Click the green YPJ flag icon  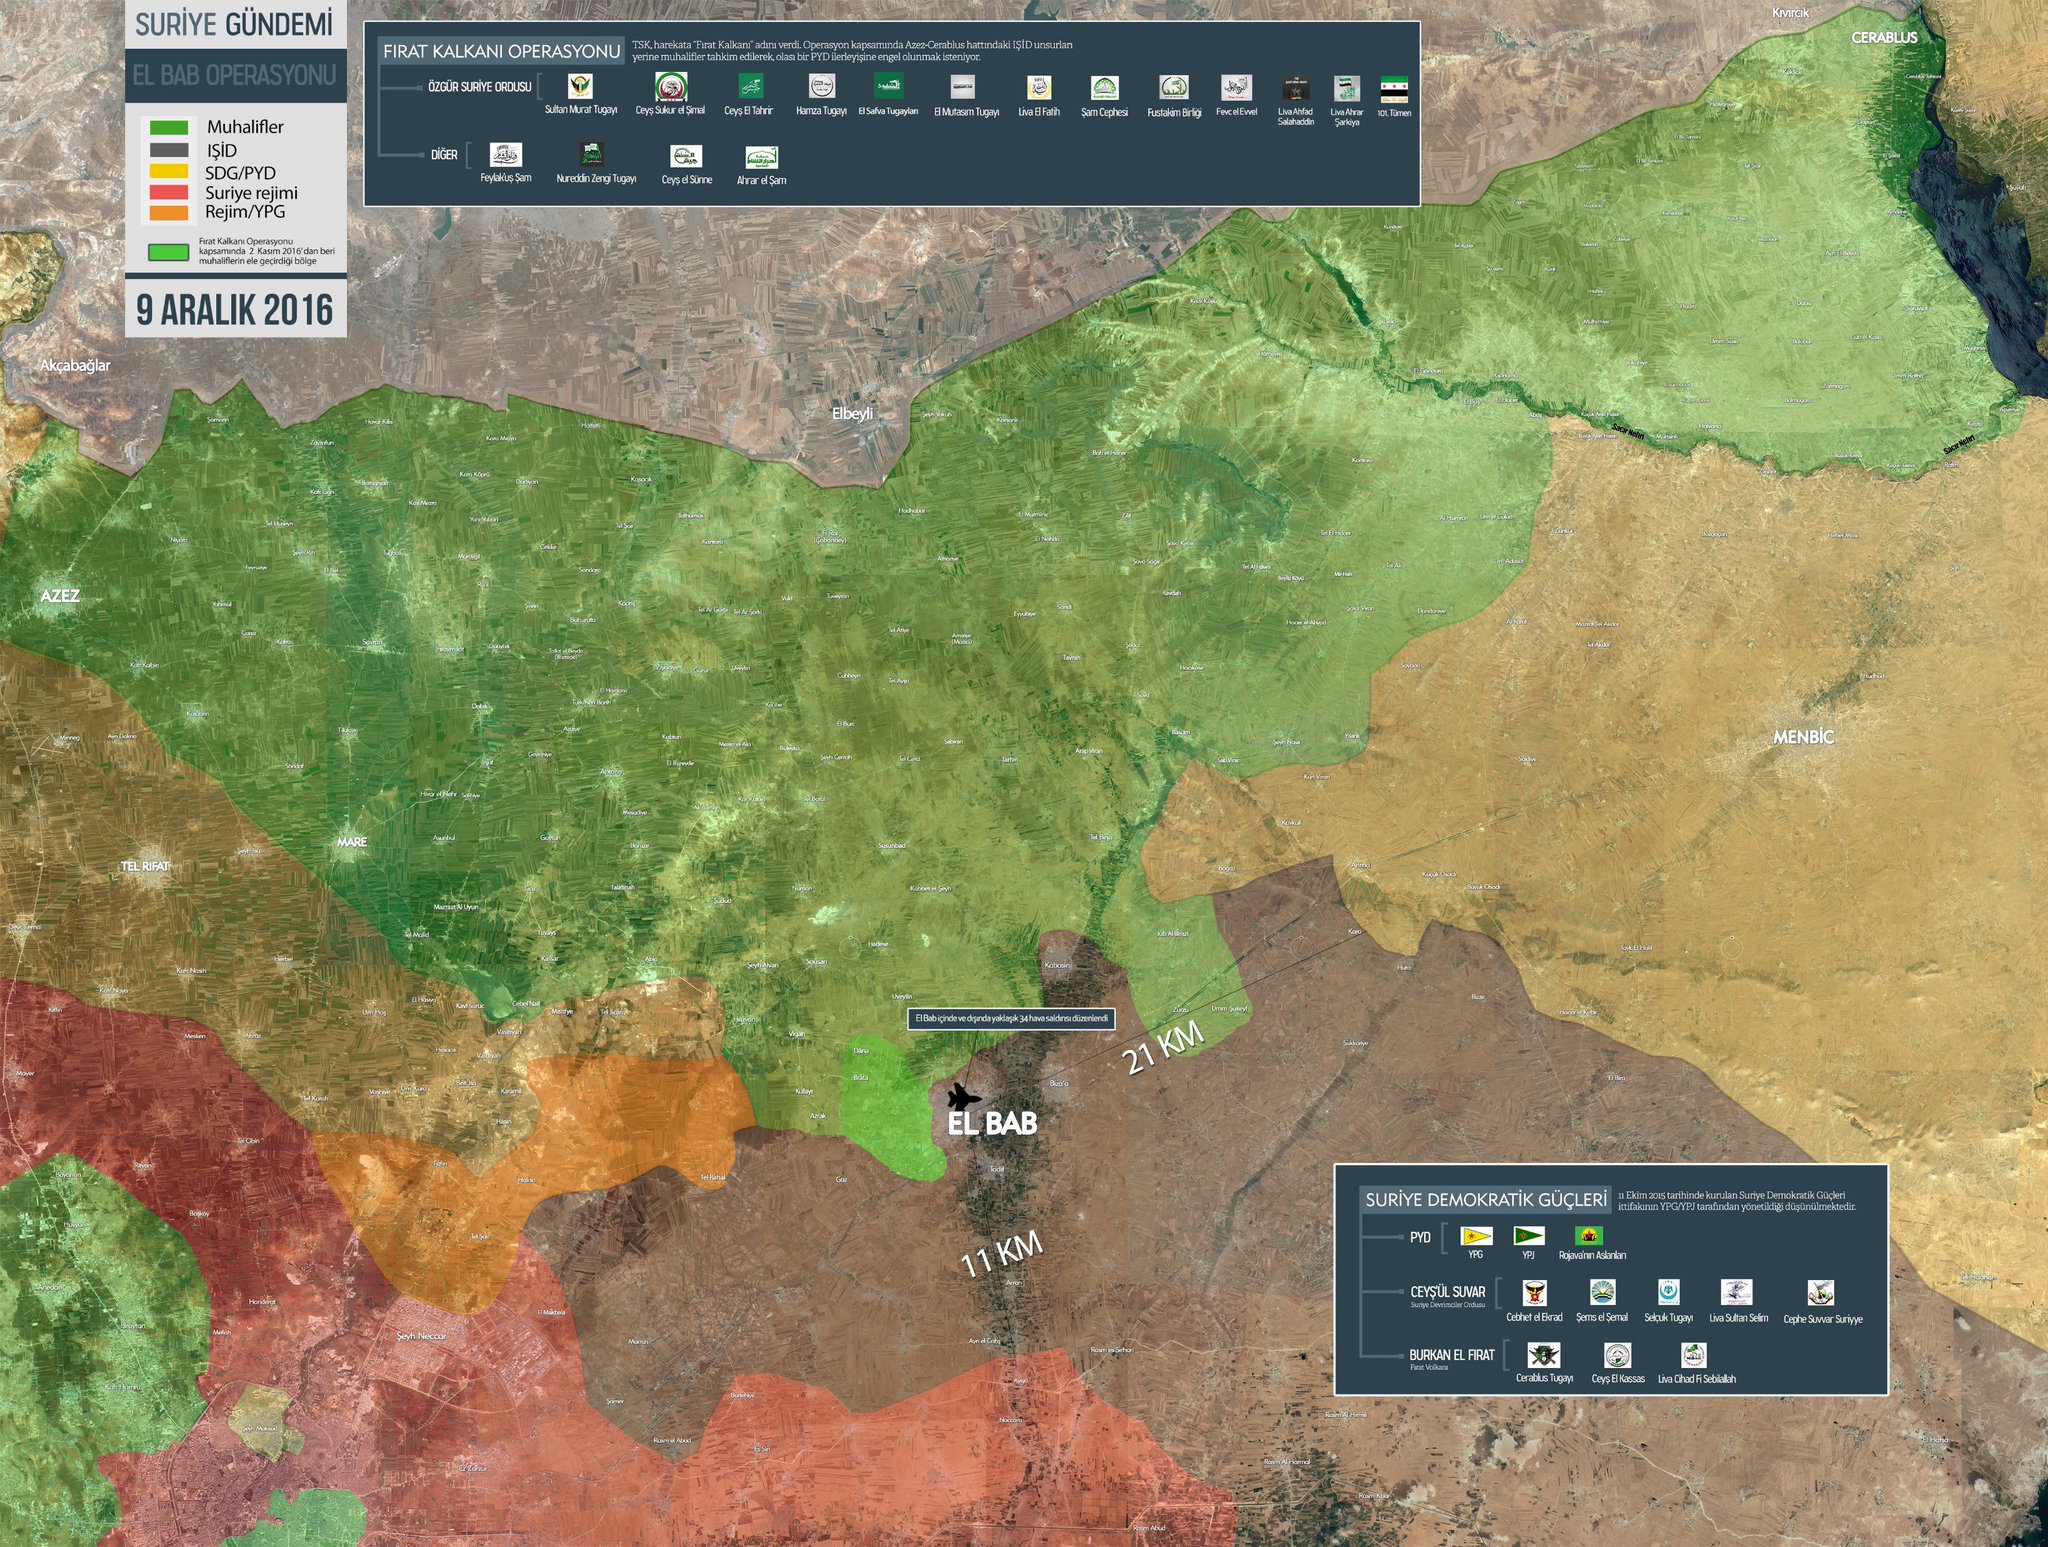pyautogui.click(x=1529, y=1236)
